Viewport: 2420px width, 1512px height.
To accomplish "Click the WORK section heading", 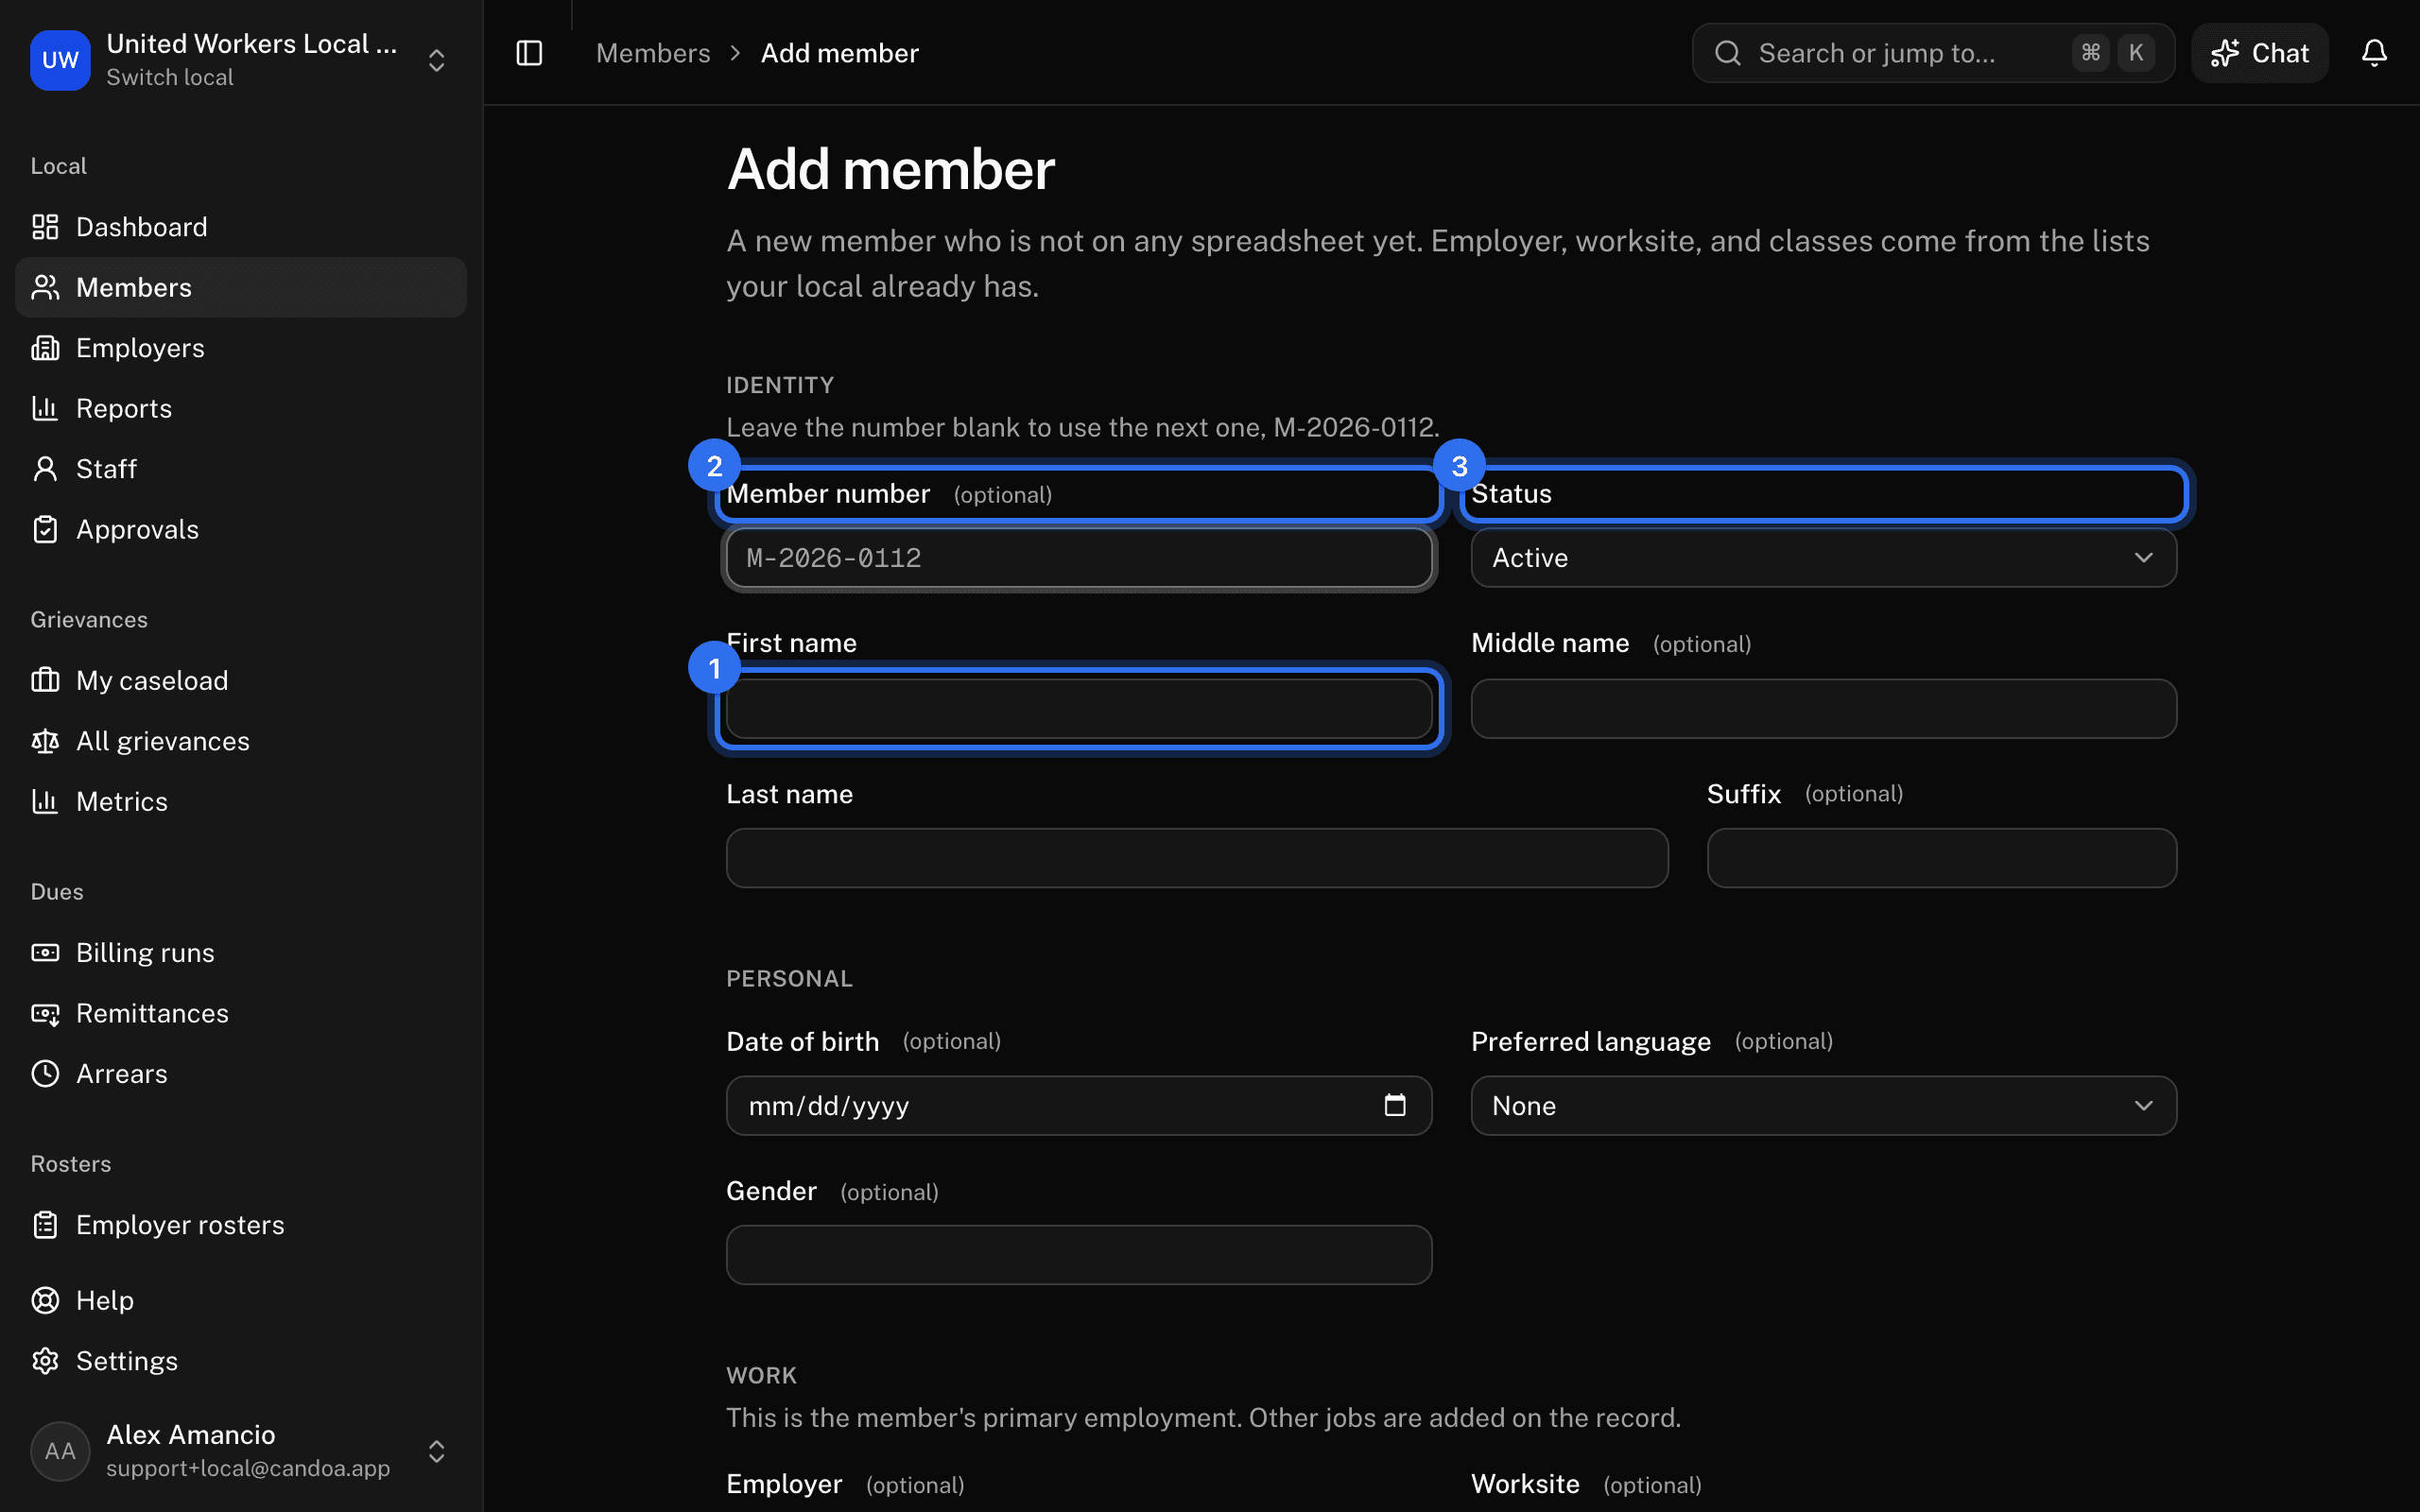I will (x=761, y=1375).
